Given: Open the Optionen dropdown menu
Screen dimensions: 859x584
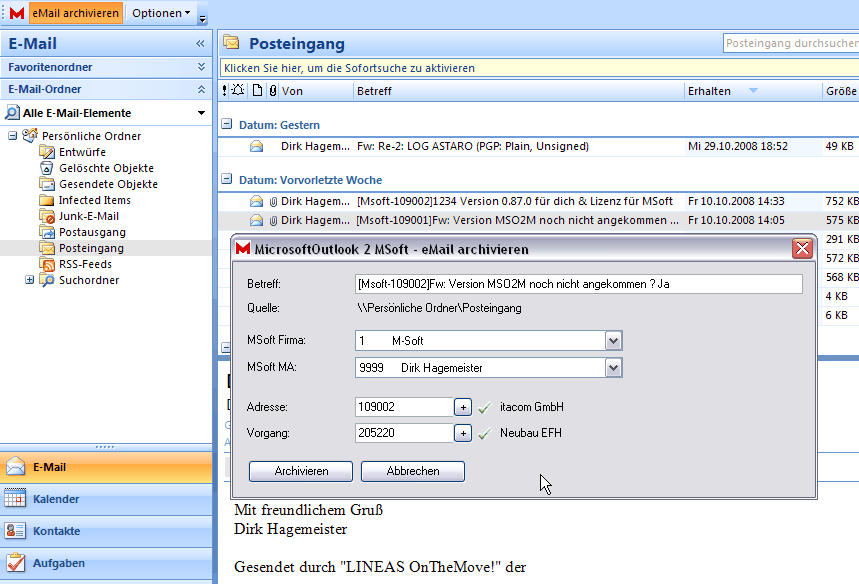Looking at the screenshot, I should 161,13.
